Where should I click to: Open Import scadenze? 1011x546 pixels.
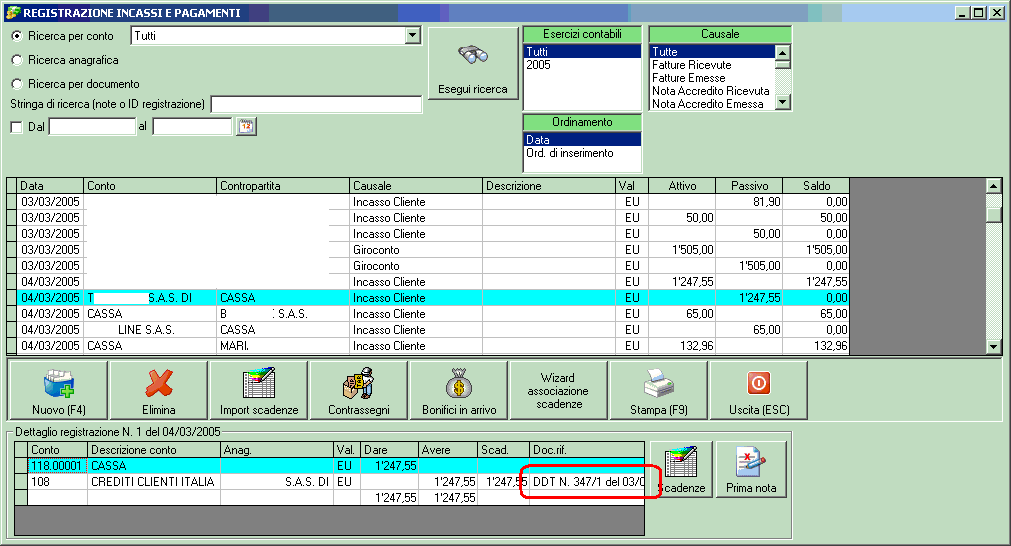click(x=259, y=391)
